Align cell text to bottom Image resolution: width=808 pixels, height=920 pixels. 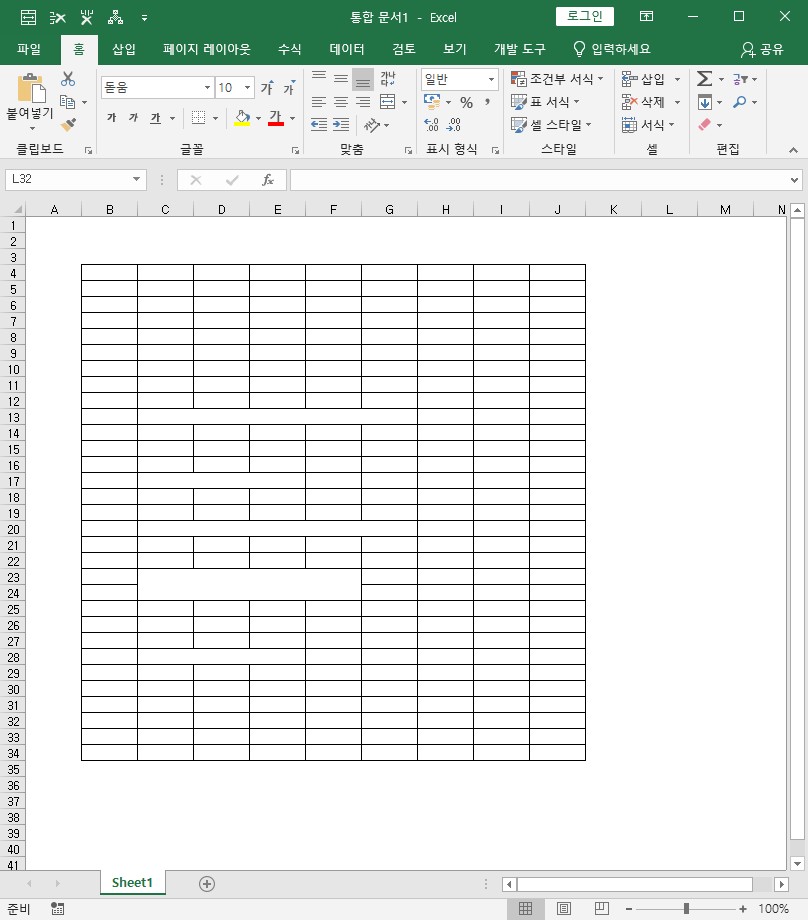363,79
